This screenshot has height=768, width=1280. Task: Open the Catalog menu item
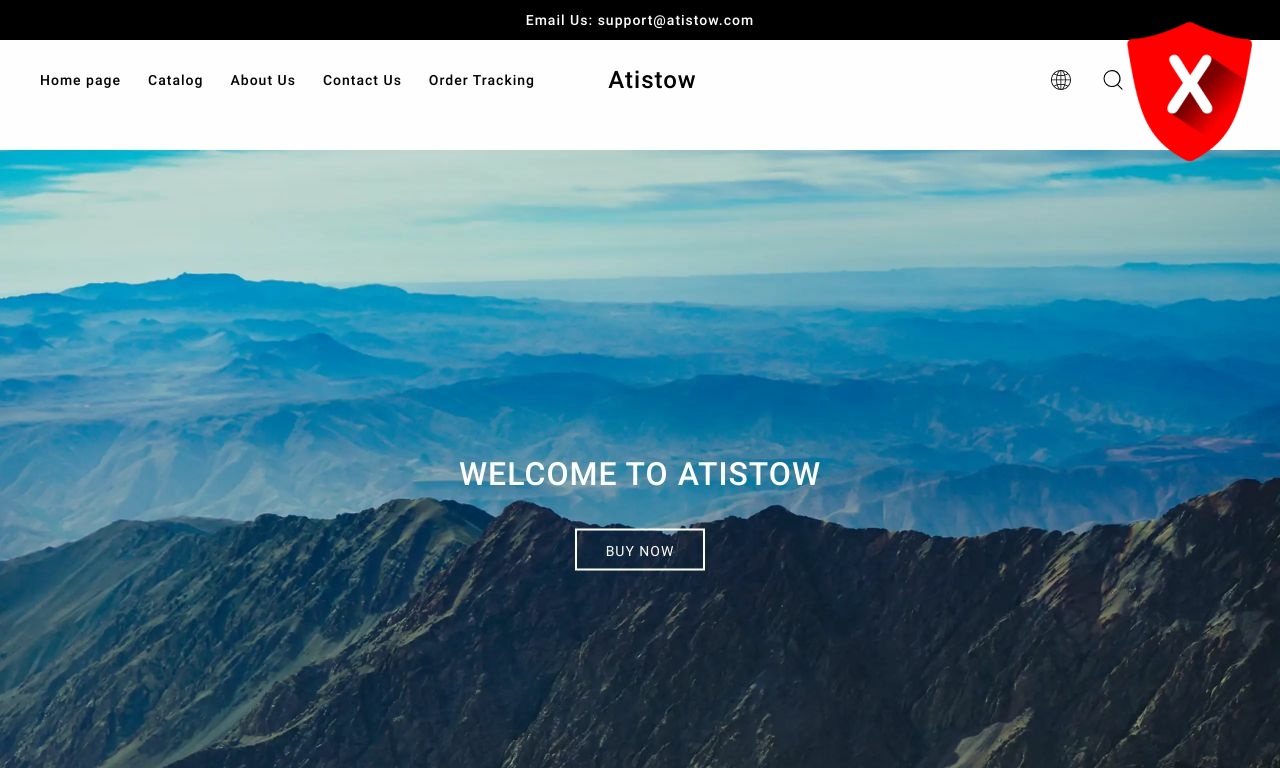175,80
